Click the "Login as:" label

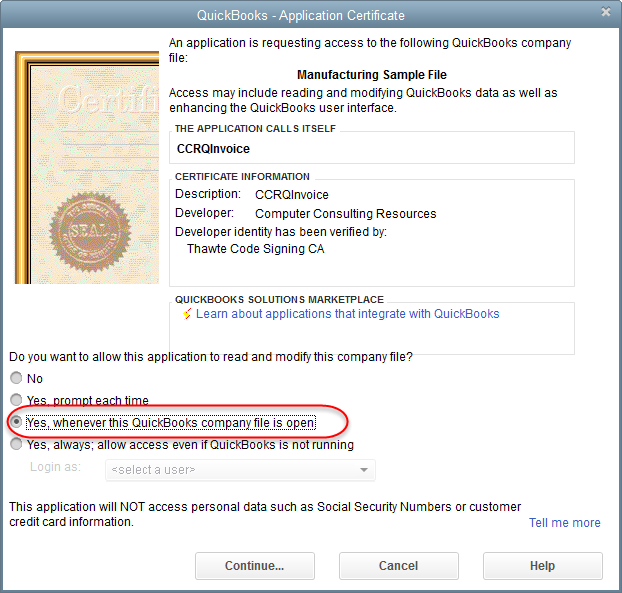(56, 467)
